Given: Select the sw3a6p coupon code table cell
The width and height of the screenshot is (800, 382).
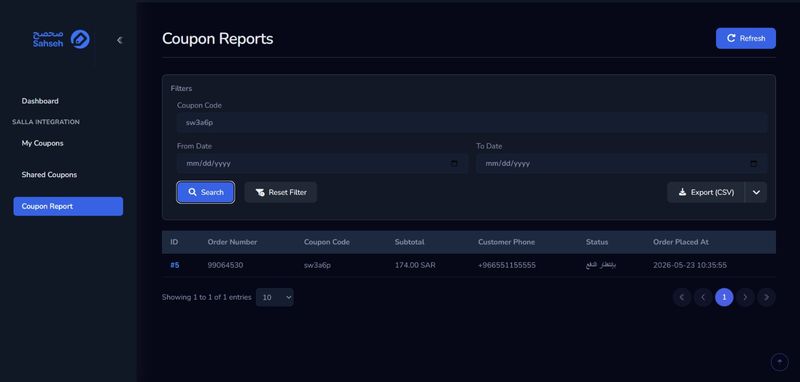Looking at the screenshot, I should coord(317,265).
